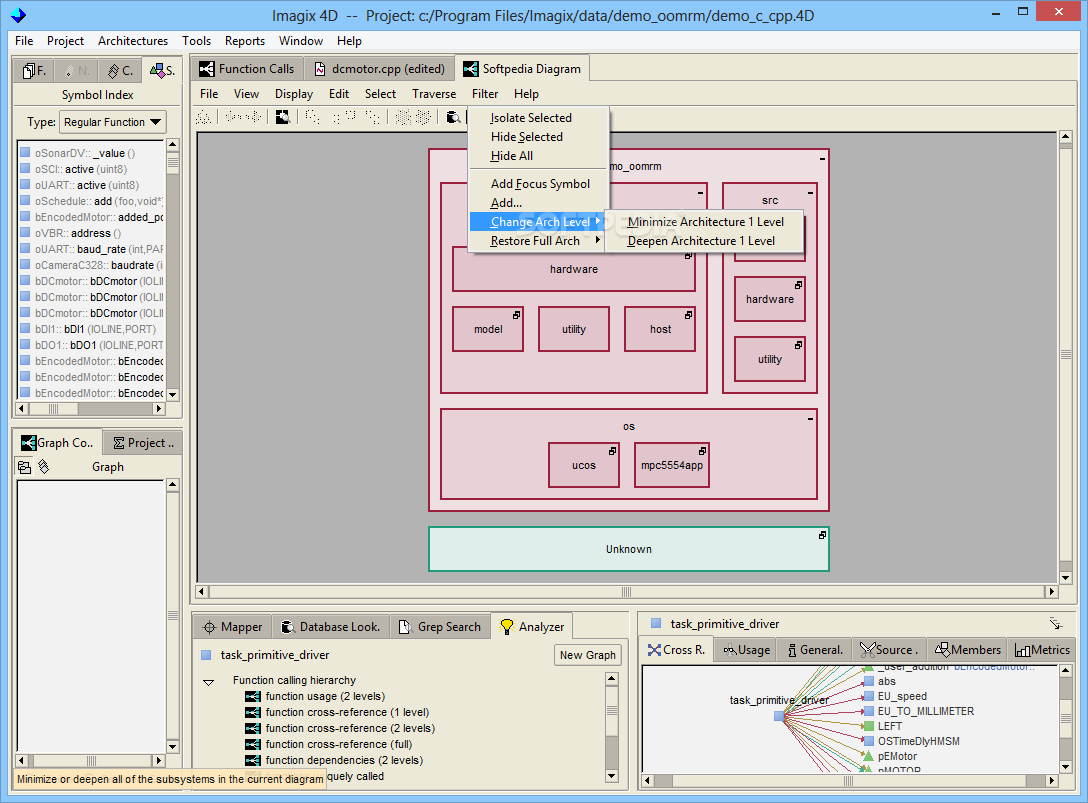Collapse the Function calling hierarchy tree
Image resolution: width=1088 pixels, height=803 pixels.
coord(208,682)
